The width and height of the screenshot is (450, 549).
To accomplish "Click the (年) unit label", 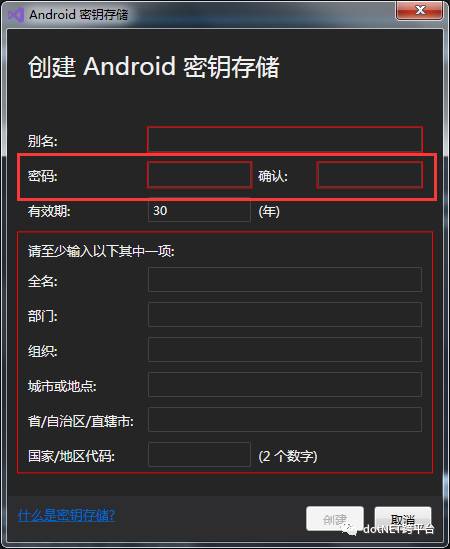I will point(269,211).
